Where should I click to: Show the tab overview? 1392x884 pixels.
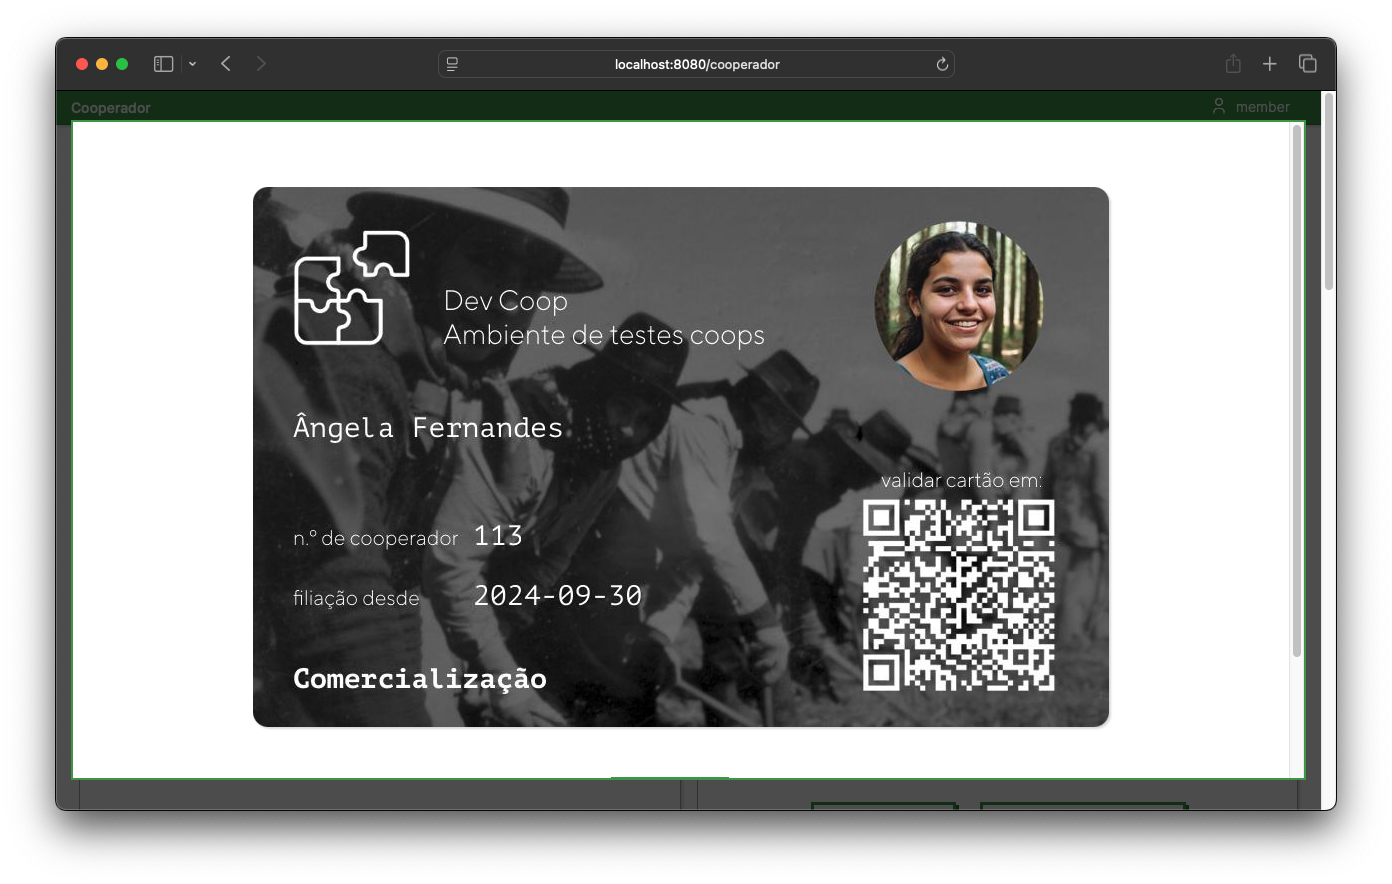tap(1307, 64)
